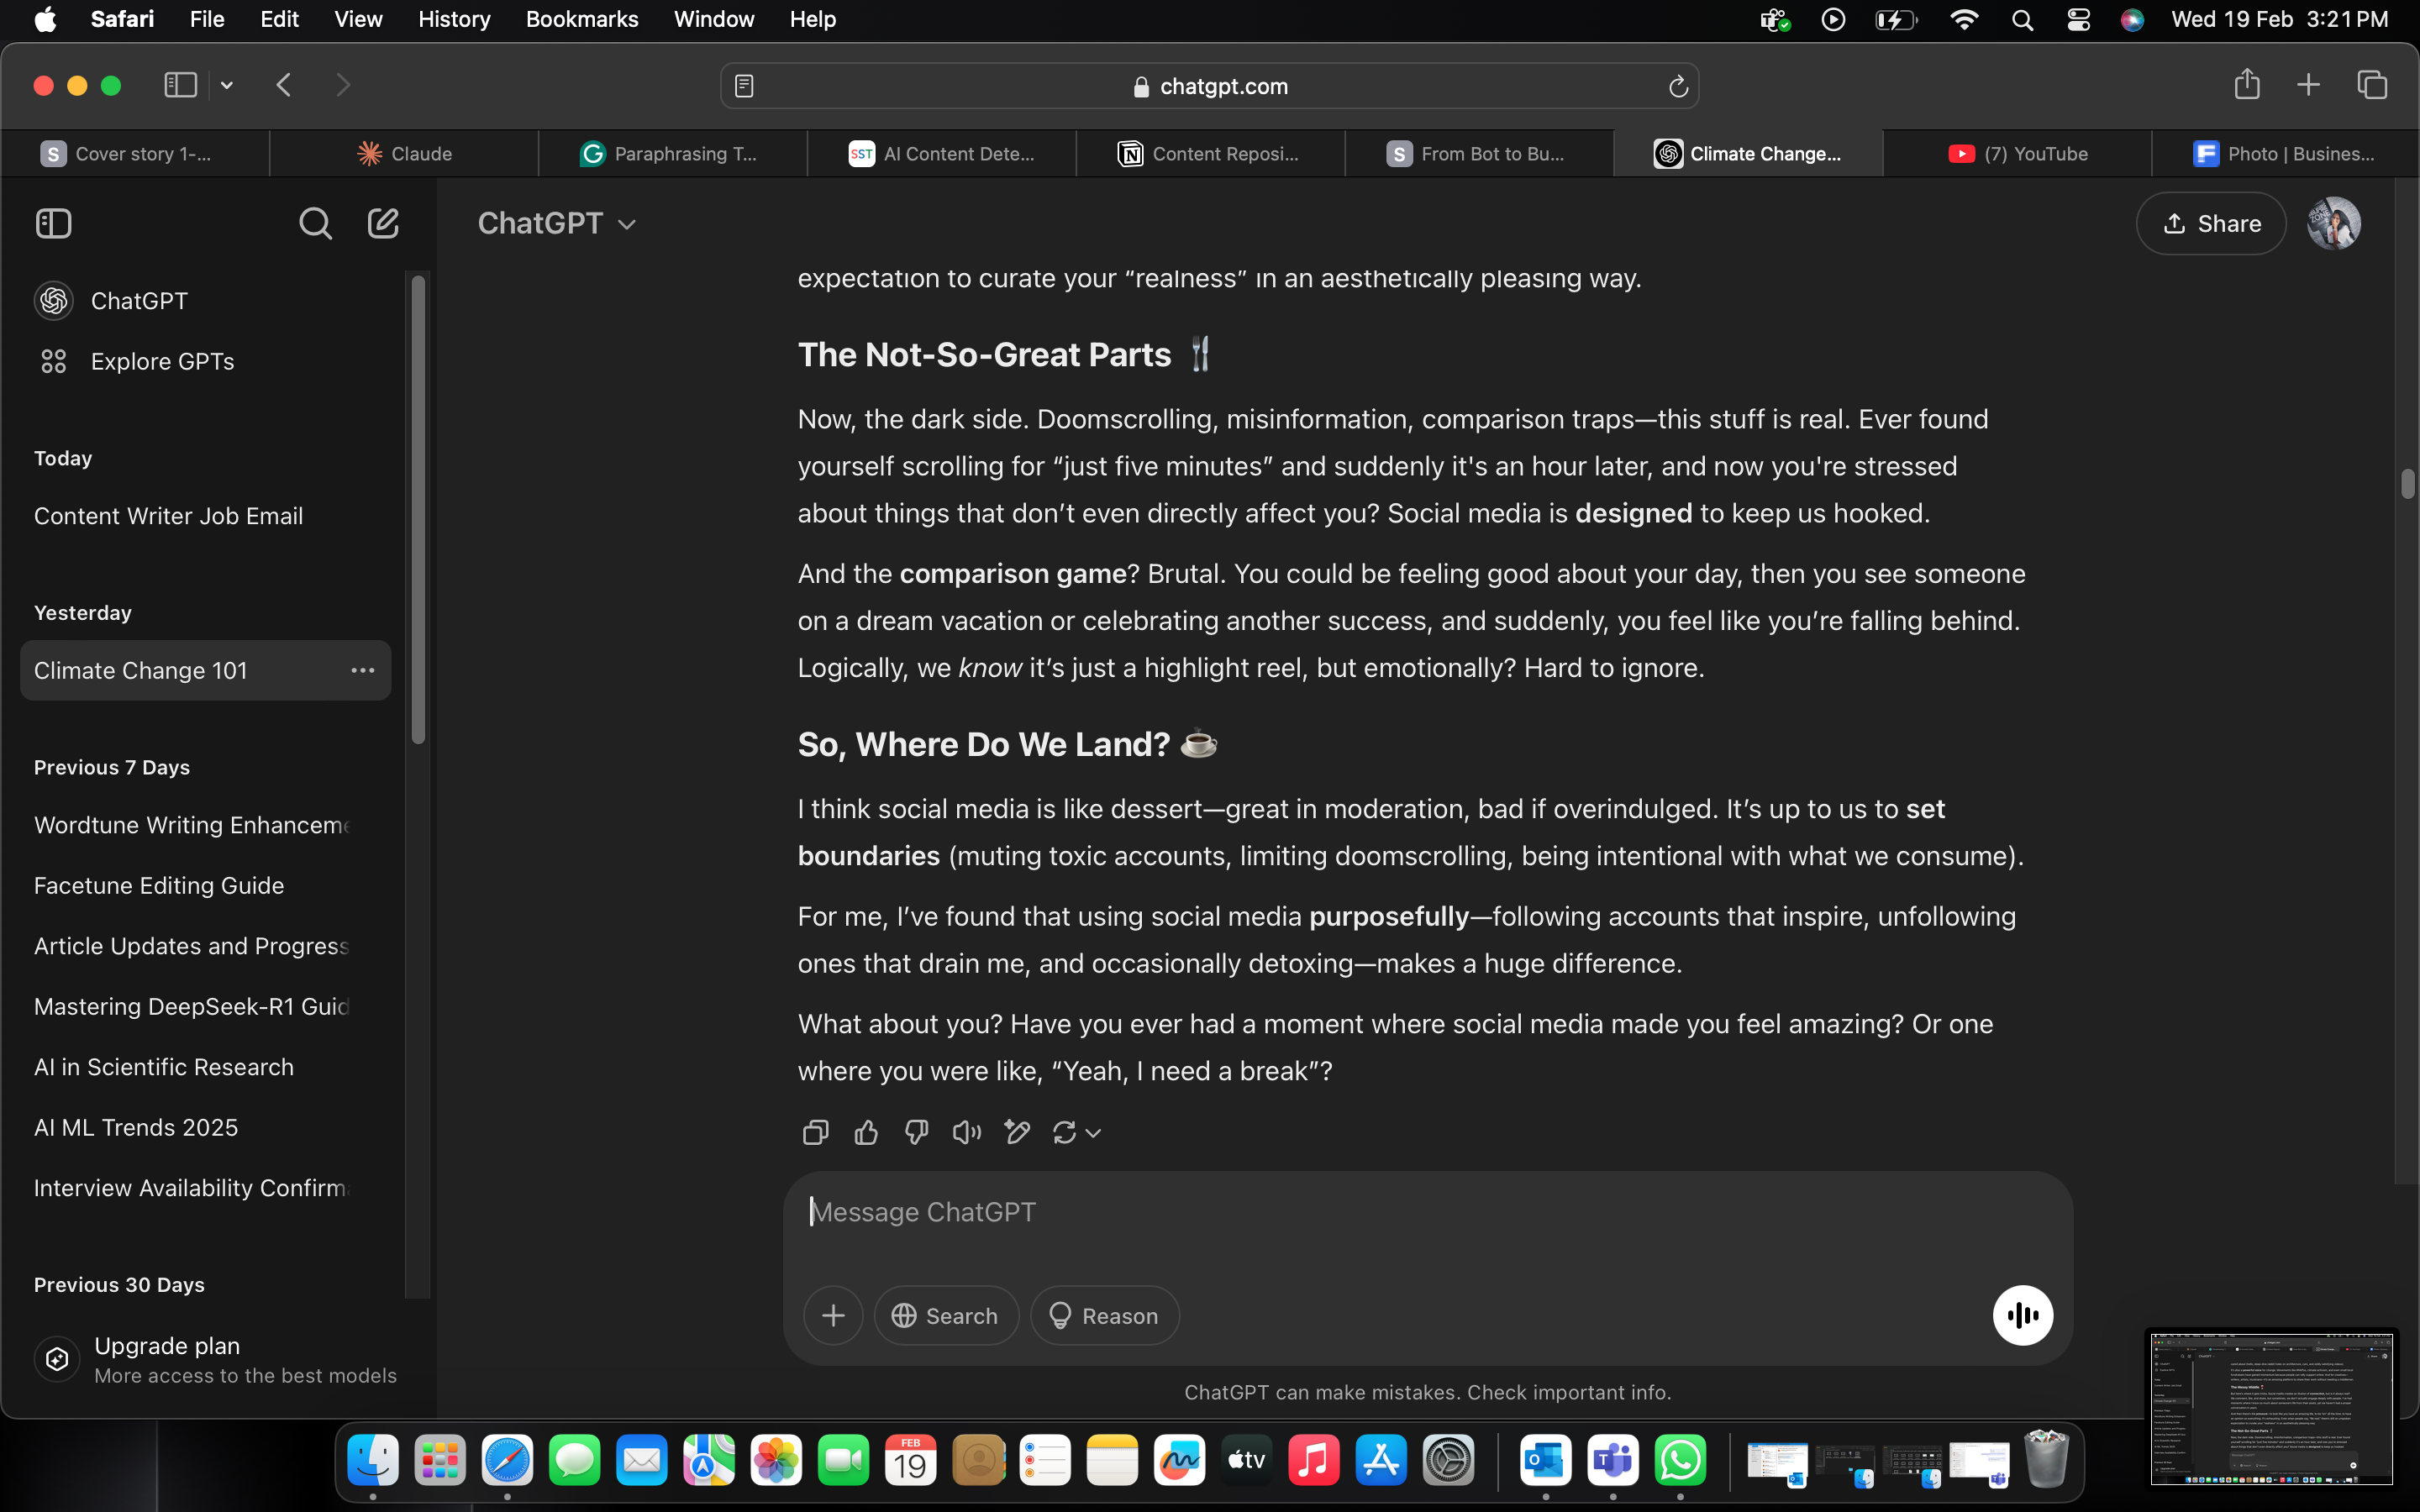
Task: Switch to the Claude tab
Action: click(x=404, y=154)
